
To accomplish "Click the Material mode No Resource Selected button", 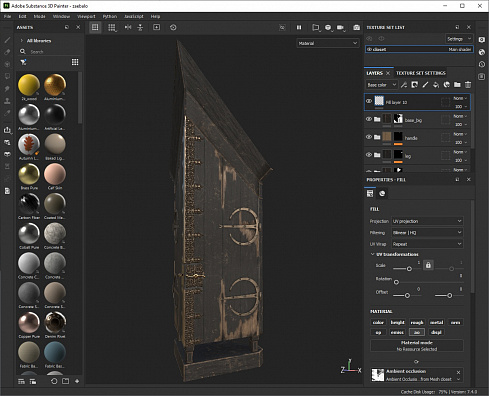I will tap(417, 346).
